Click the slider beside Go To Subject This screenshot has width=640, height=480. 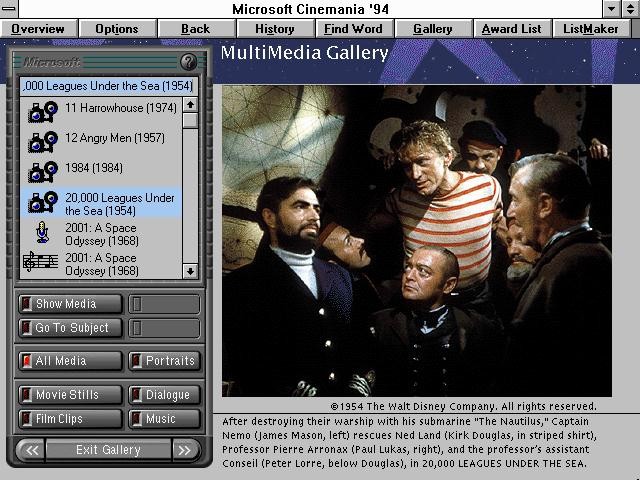coord(164,328)
